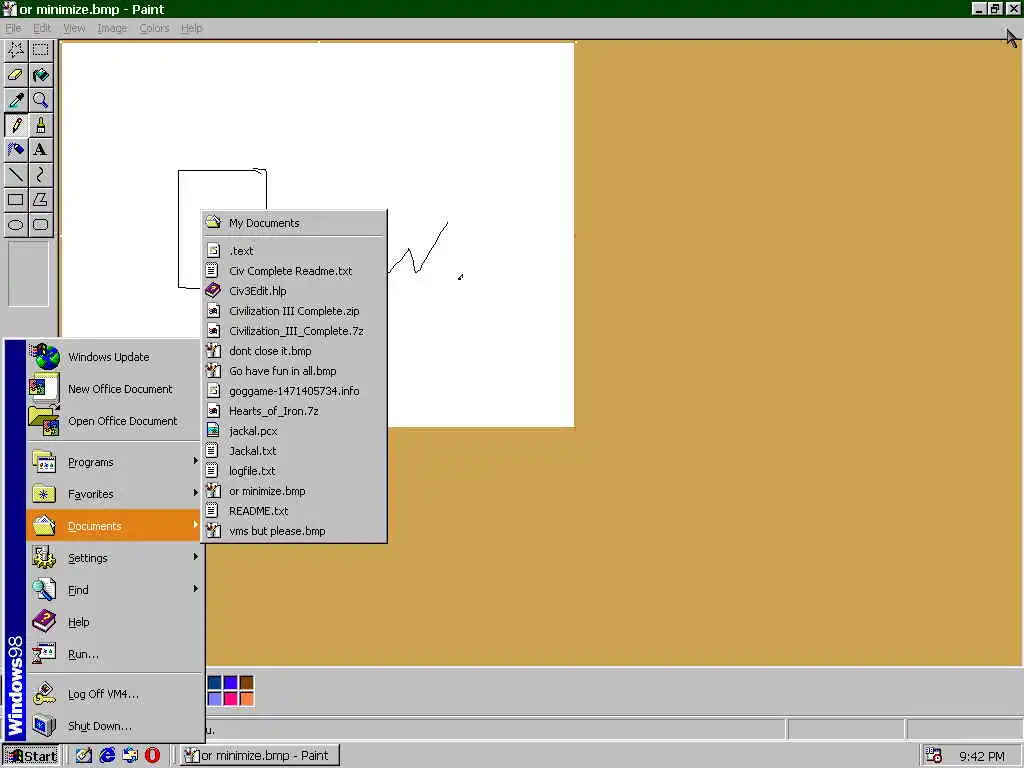Select the Text tool
The height and width of the screenshot is (768, 1024).
pyautogui.click(x=40, y=150)
